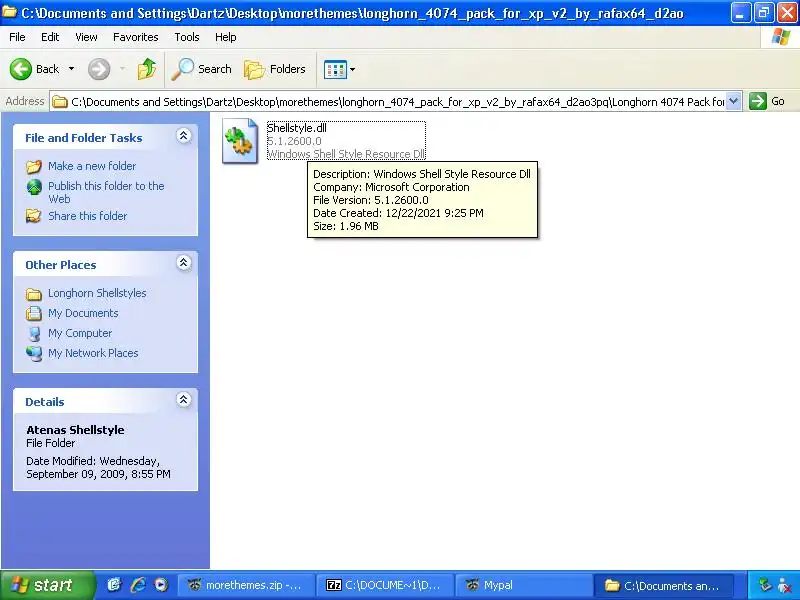The width and height of the screenshot is (800, 600).
Task: Open My Computer link
Action: click(x=80, y=333)
